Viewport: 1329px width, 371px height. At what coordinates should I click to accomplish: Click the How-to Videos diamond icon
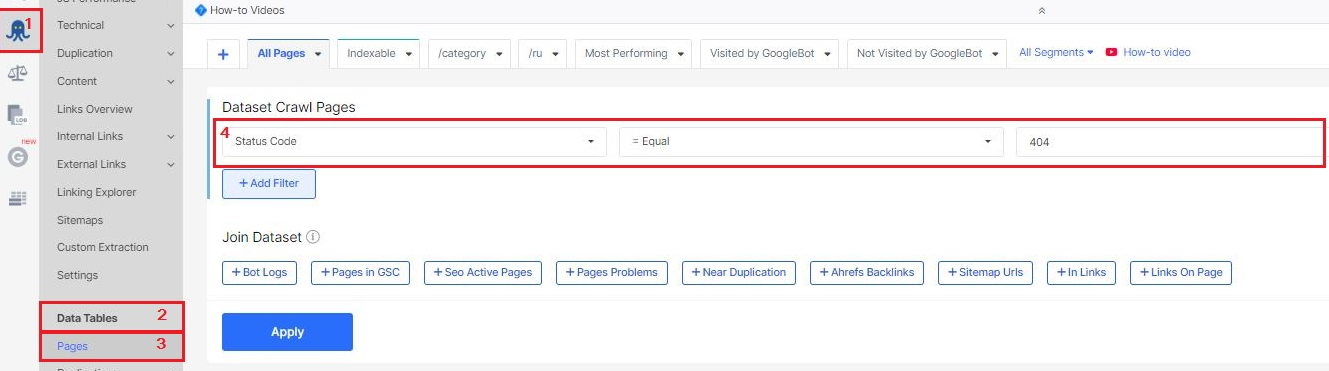tap(201, 10)
